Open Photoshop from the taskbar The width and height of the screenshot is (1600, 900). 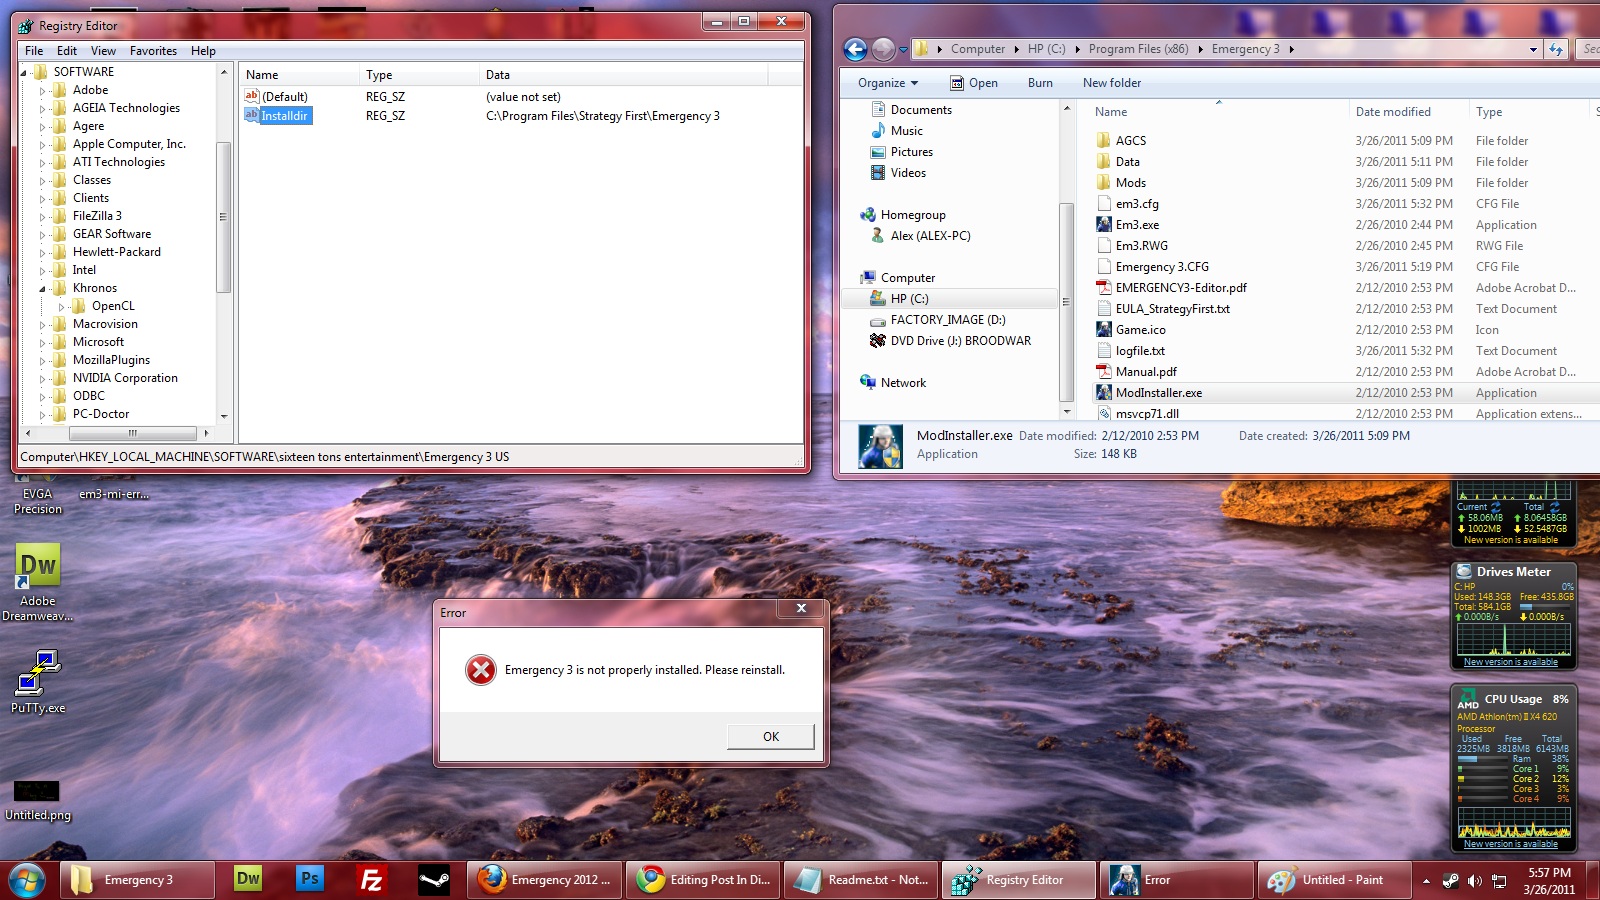pos(310,879)
